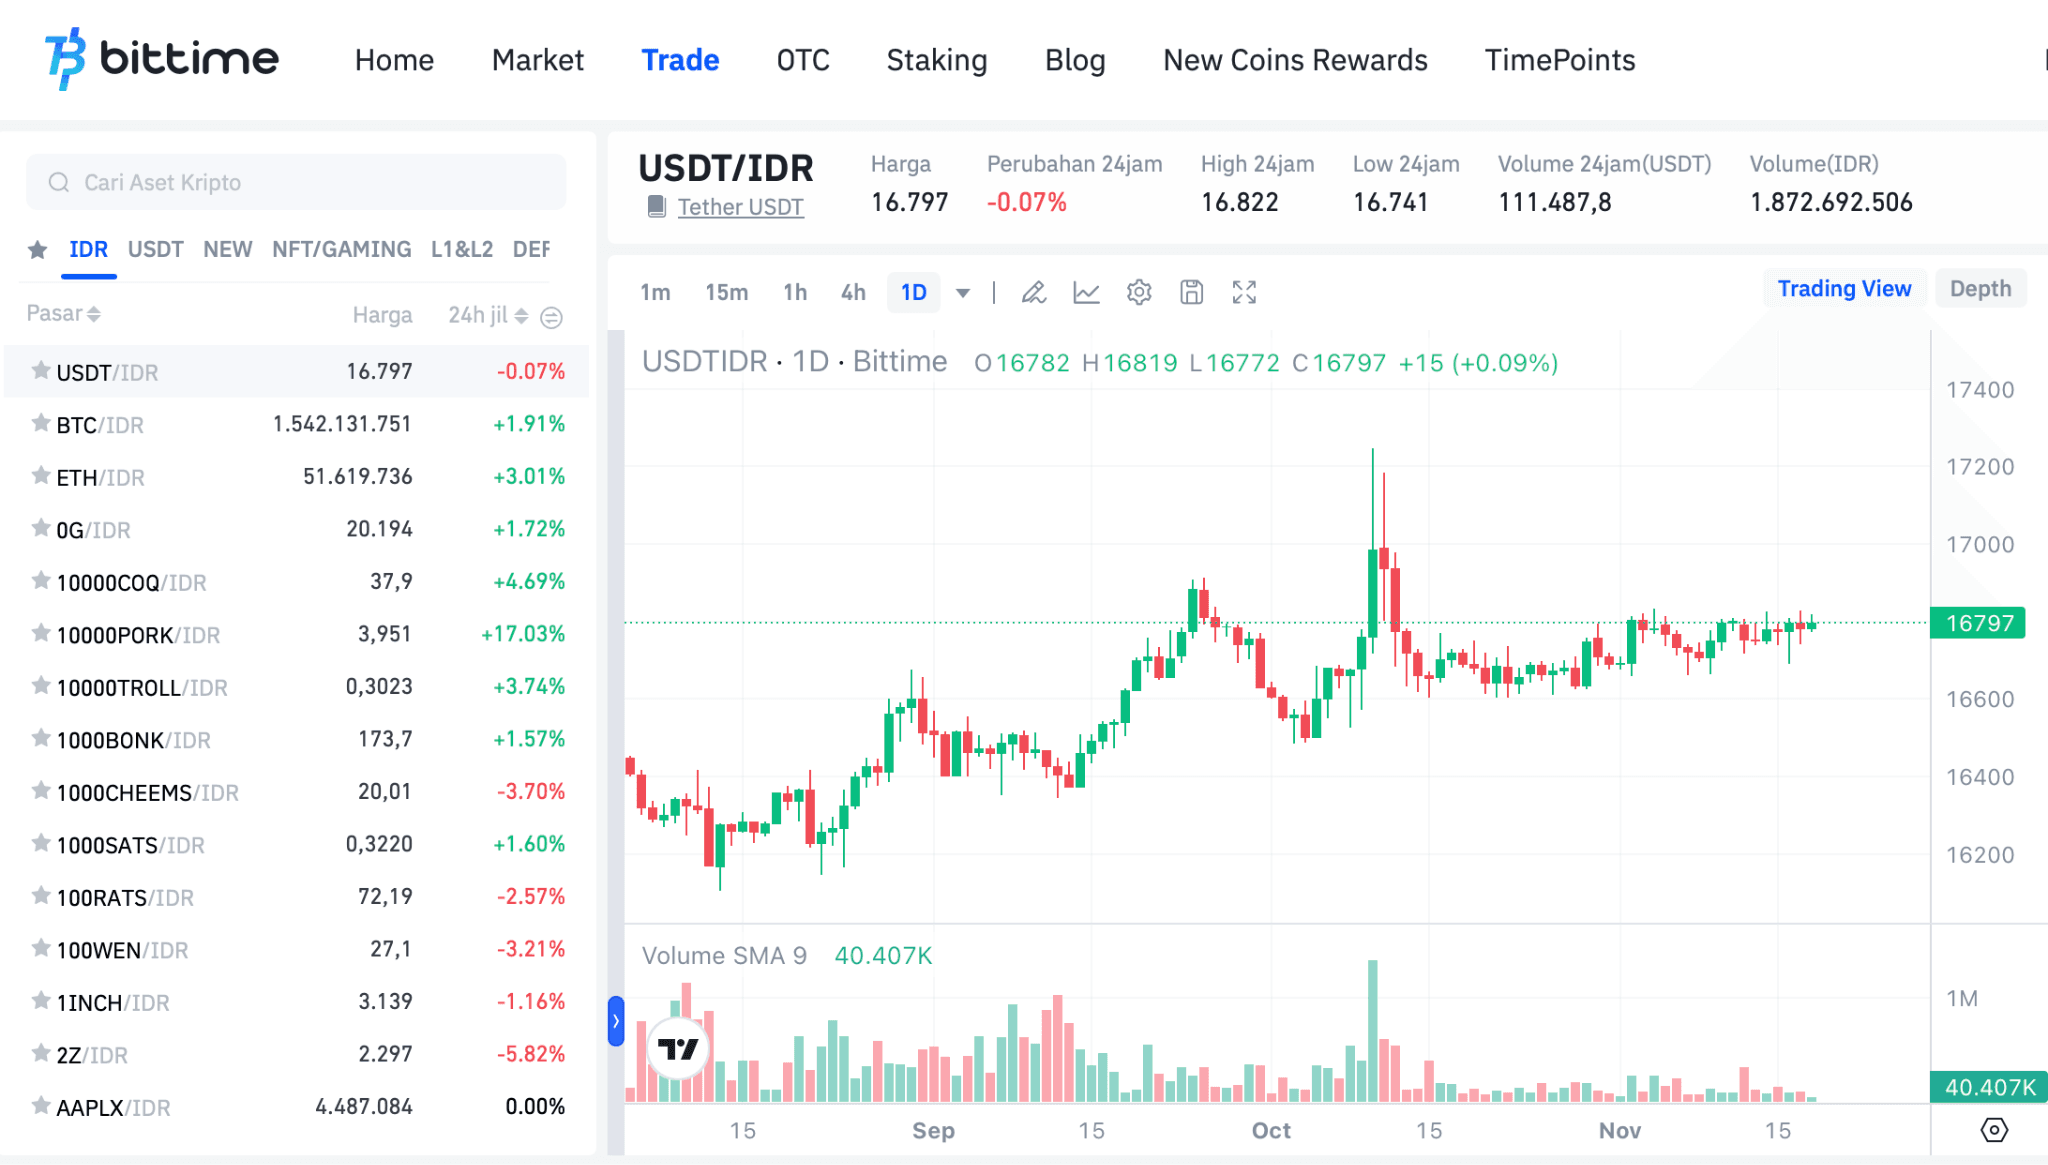Sort the list by Pasar column
This screenshot has height=1165, width=2048.
point(64,314)
